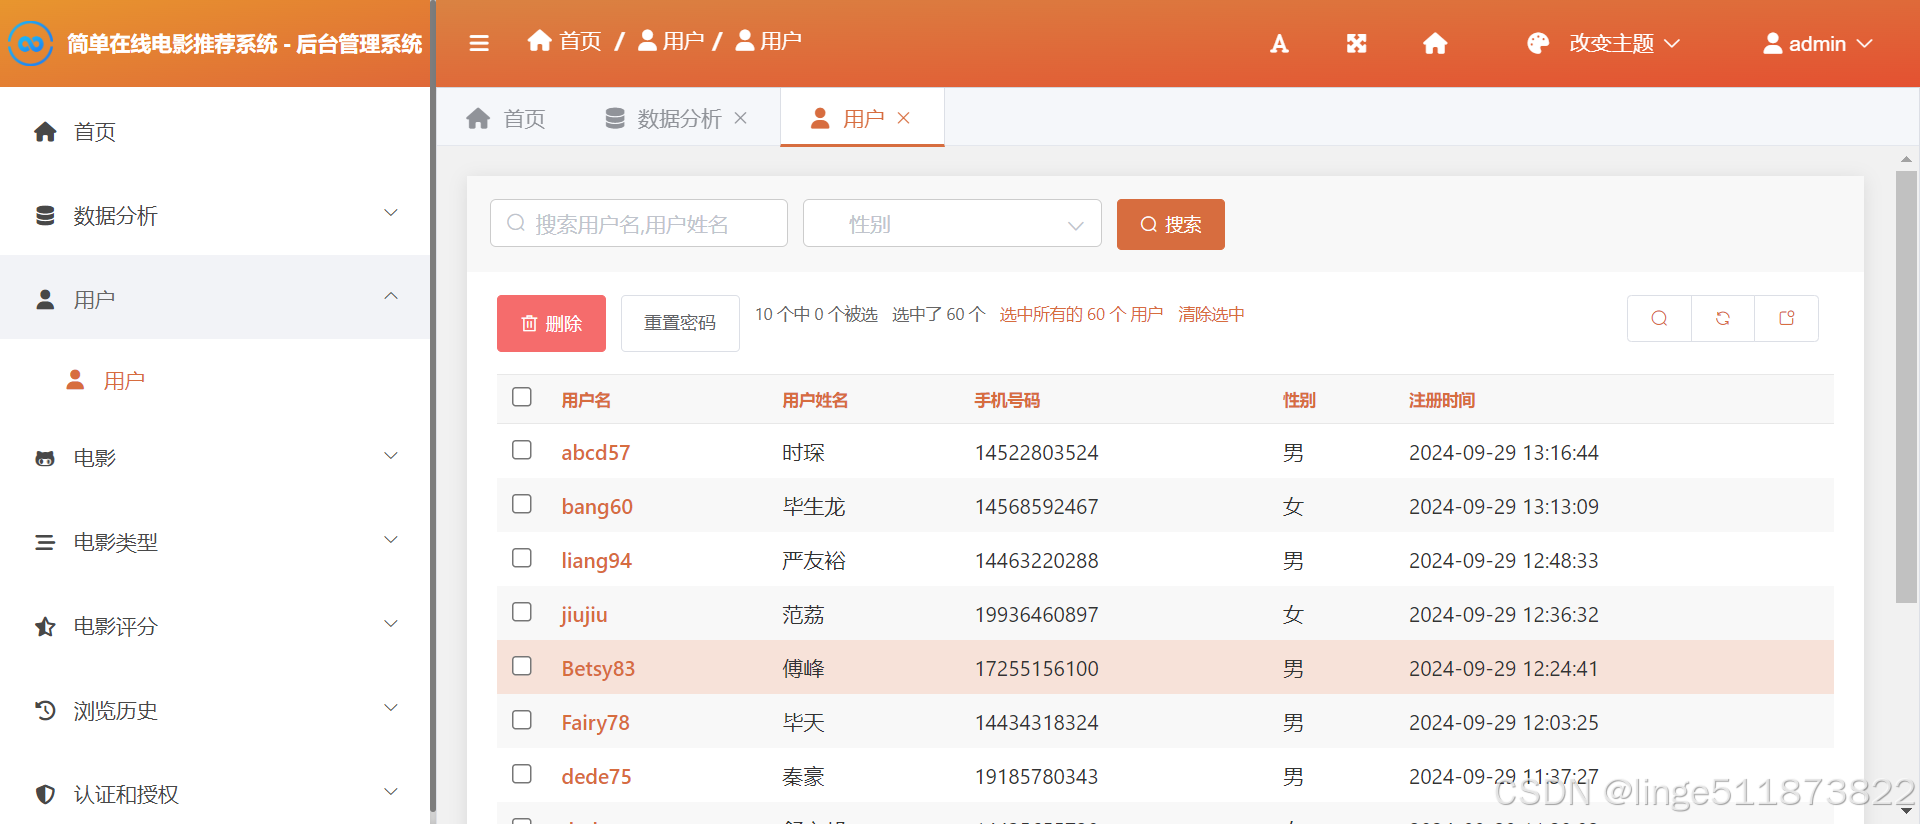1920x824 pixels.
Task: Check the Fairy78 row checkbox
Action: pyautogui.click(x=522, y=720)
